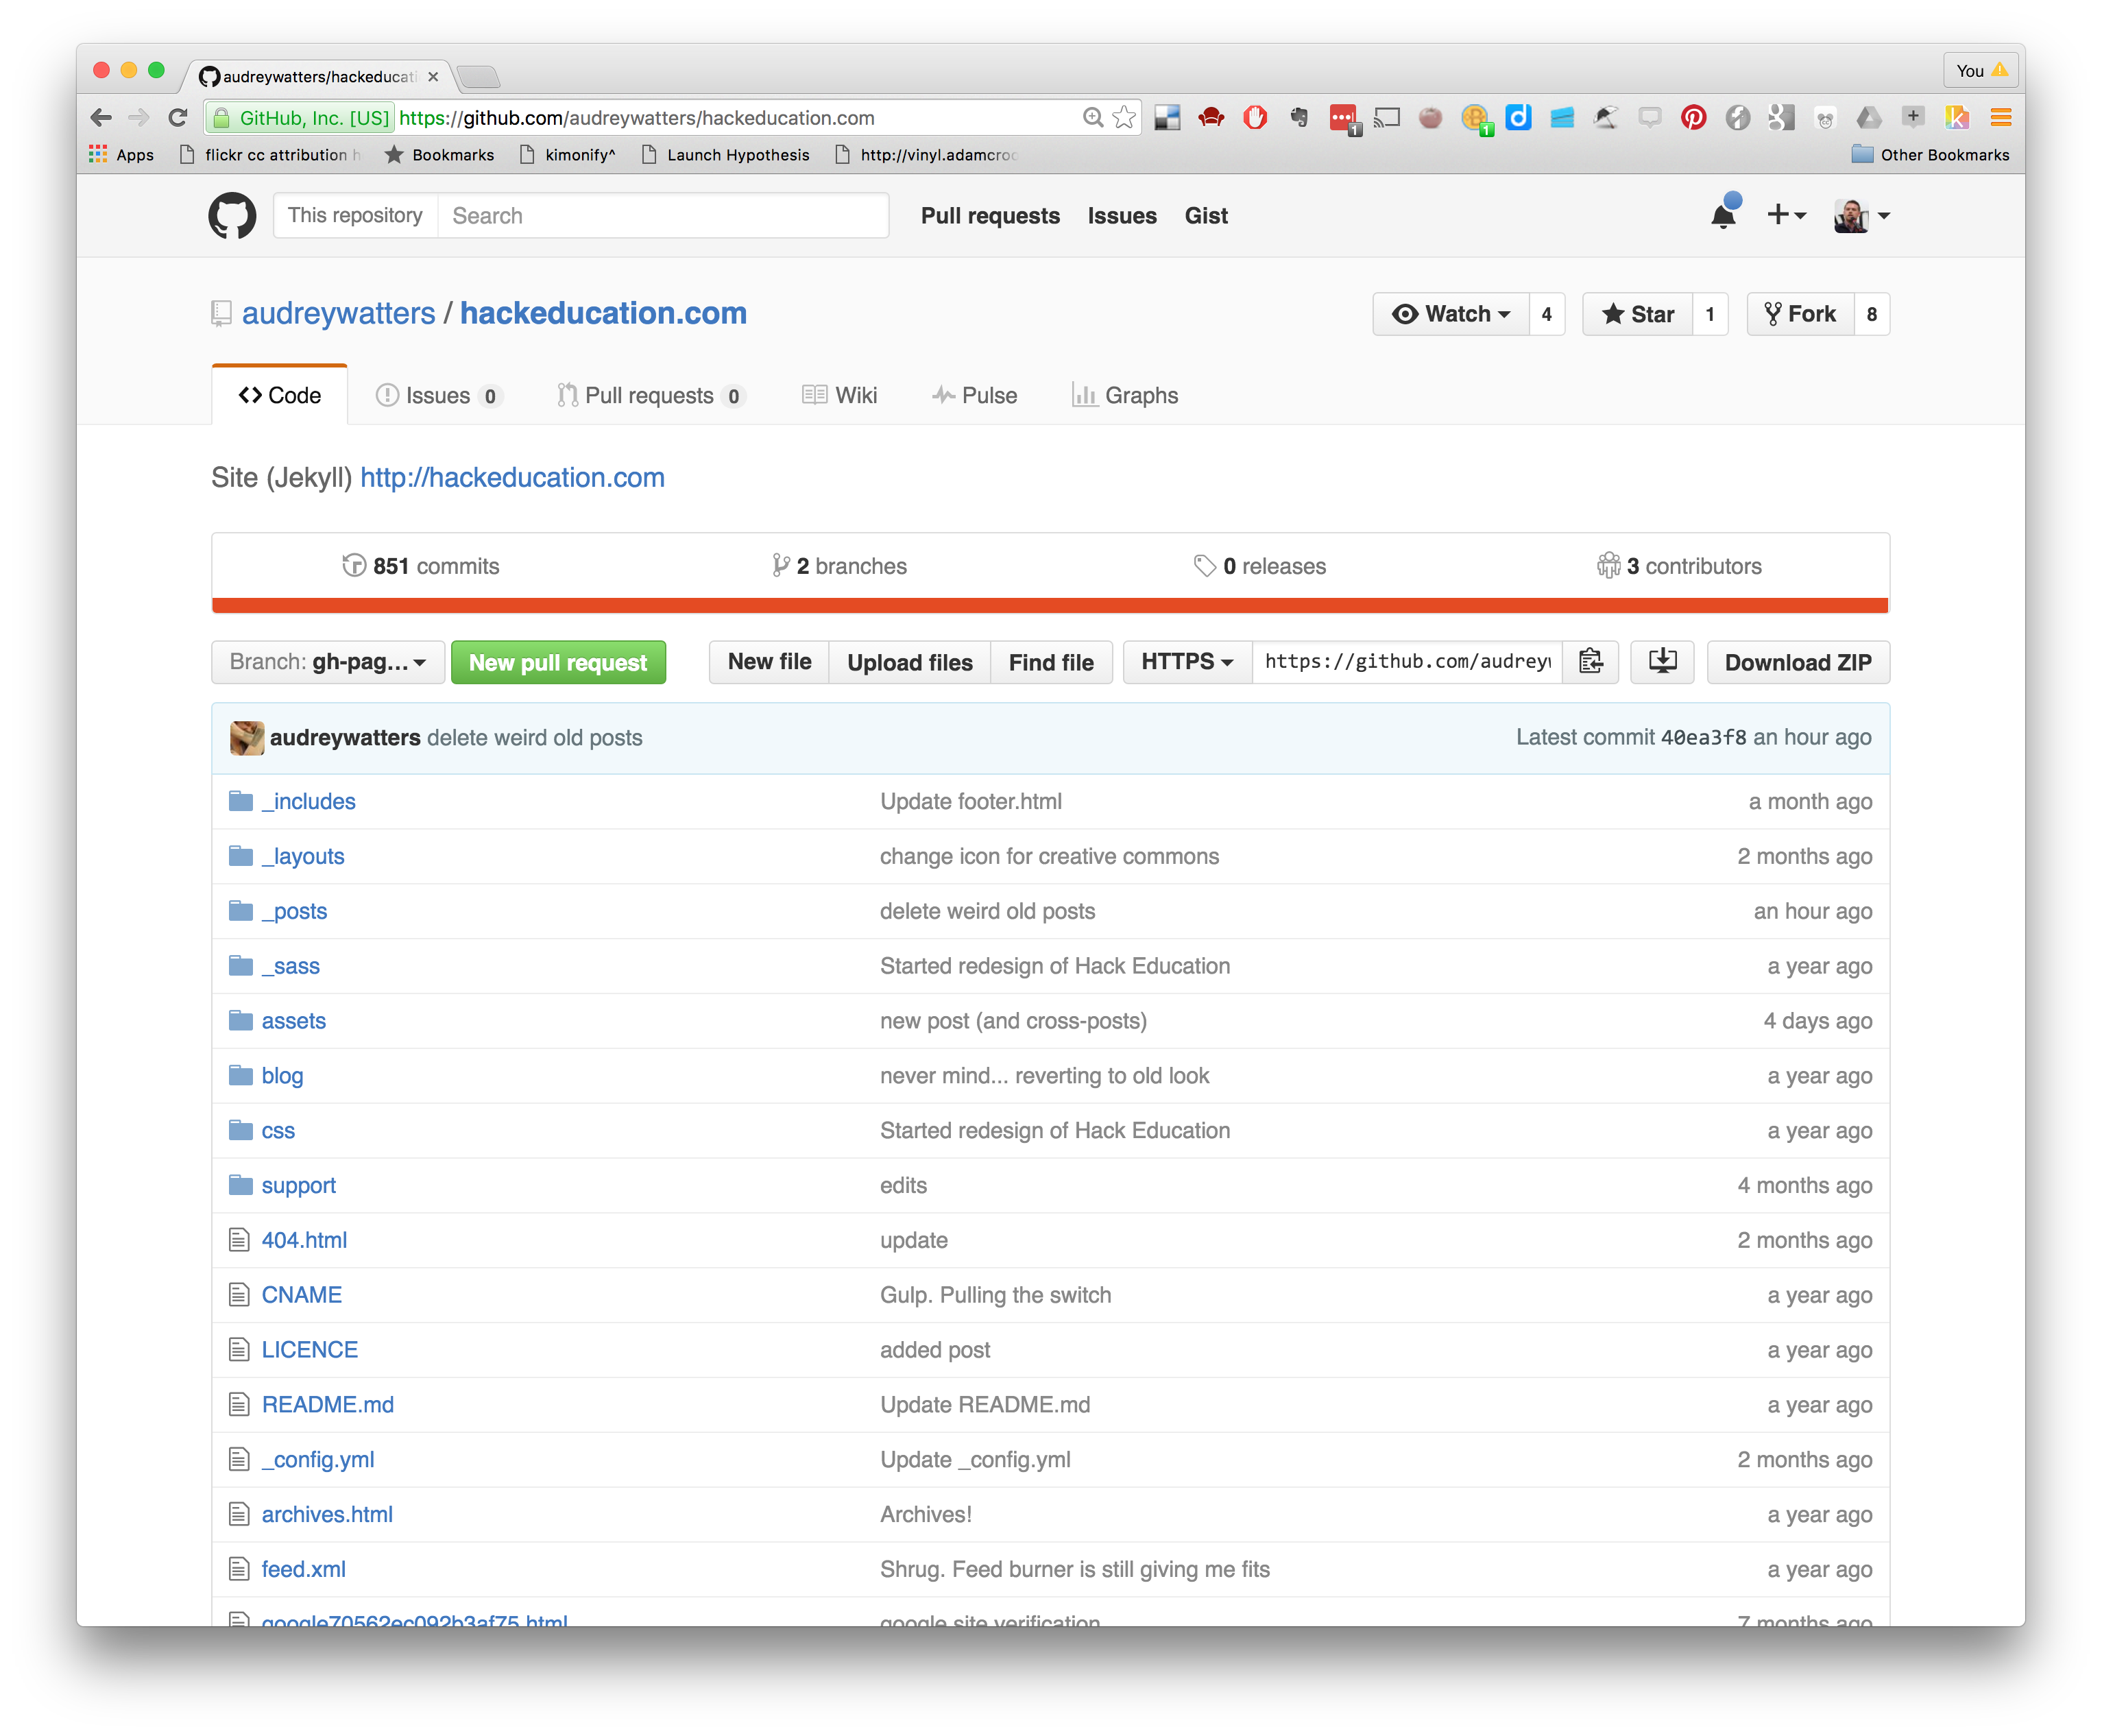Open the notifications bell icon
This screenshot has width=2102, height=1736.
[1724, 214]
